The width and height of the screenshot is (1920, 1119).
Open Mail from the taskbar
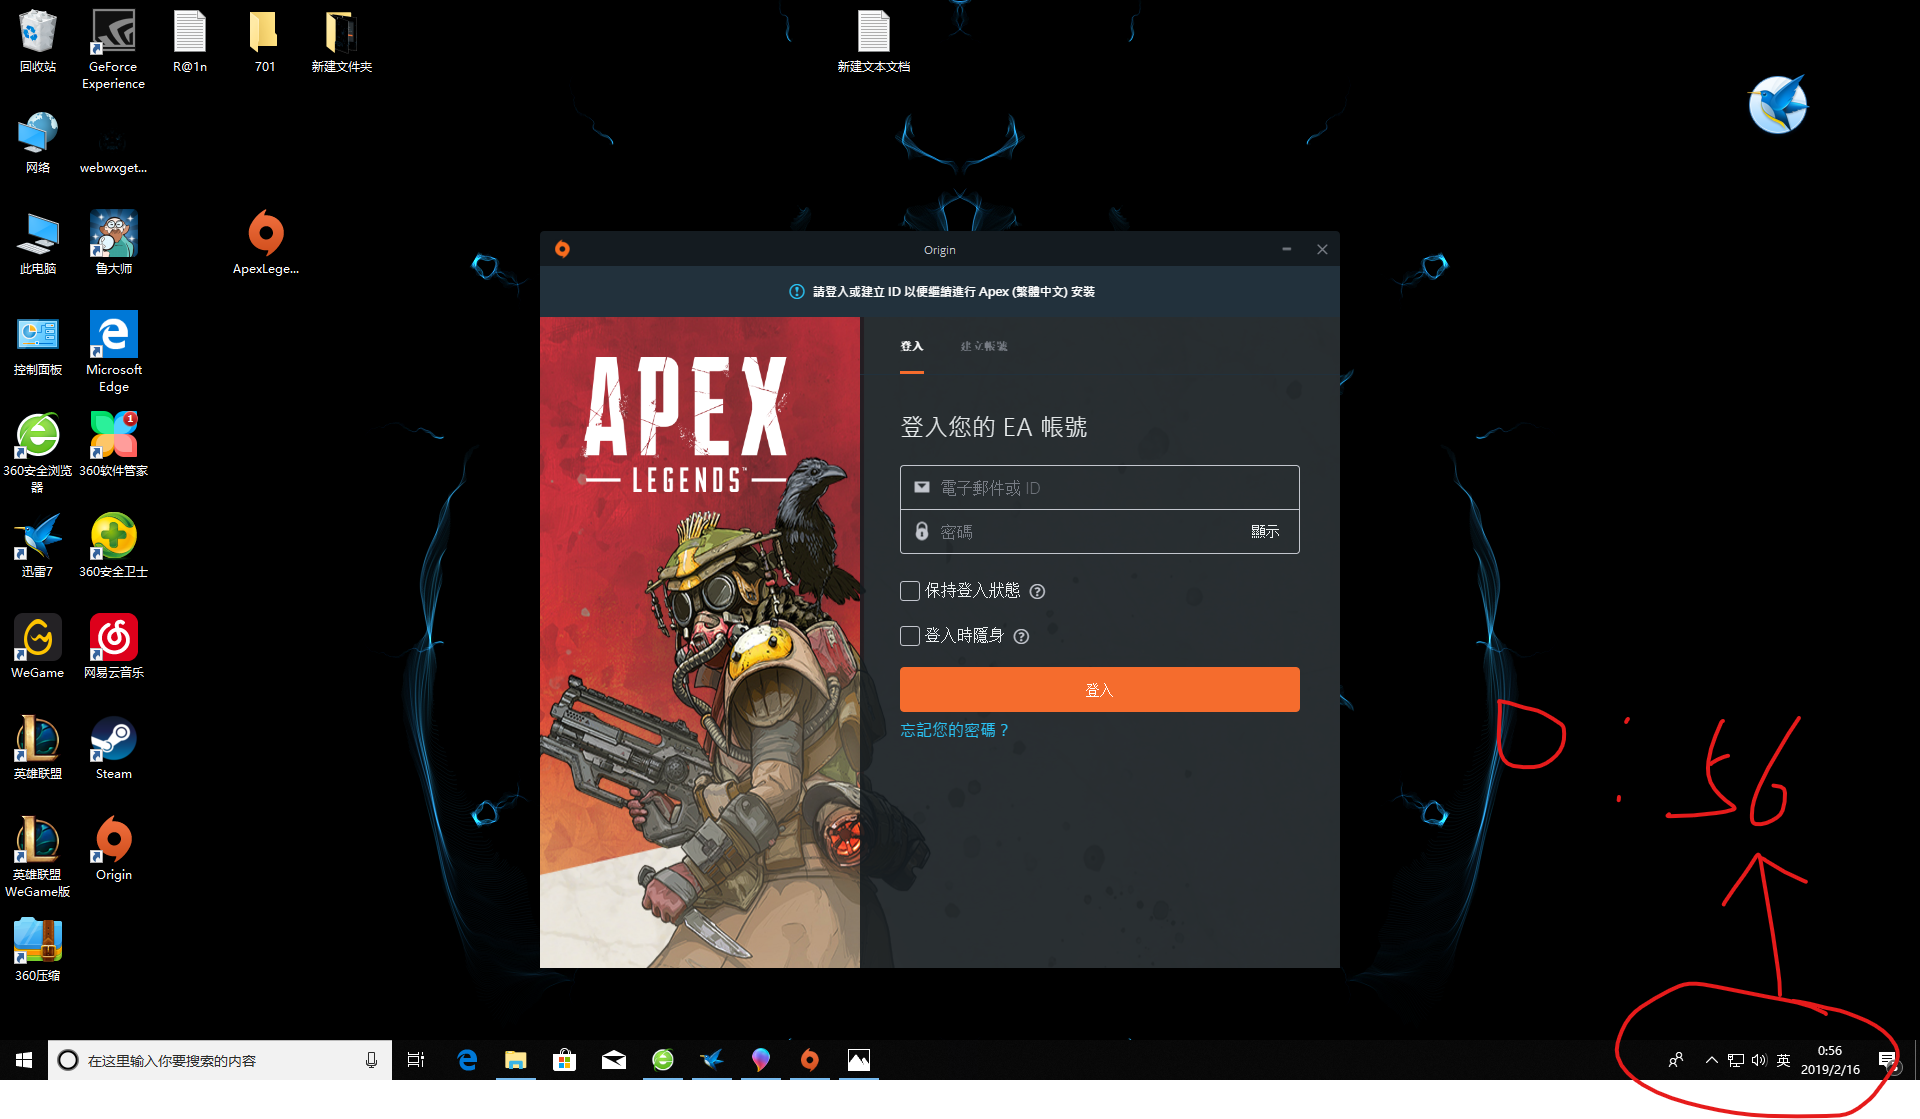pyautogui.click(x=613, y=1060)
